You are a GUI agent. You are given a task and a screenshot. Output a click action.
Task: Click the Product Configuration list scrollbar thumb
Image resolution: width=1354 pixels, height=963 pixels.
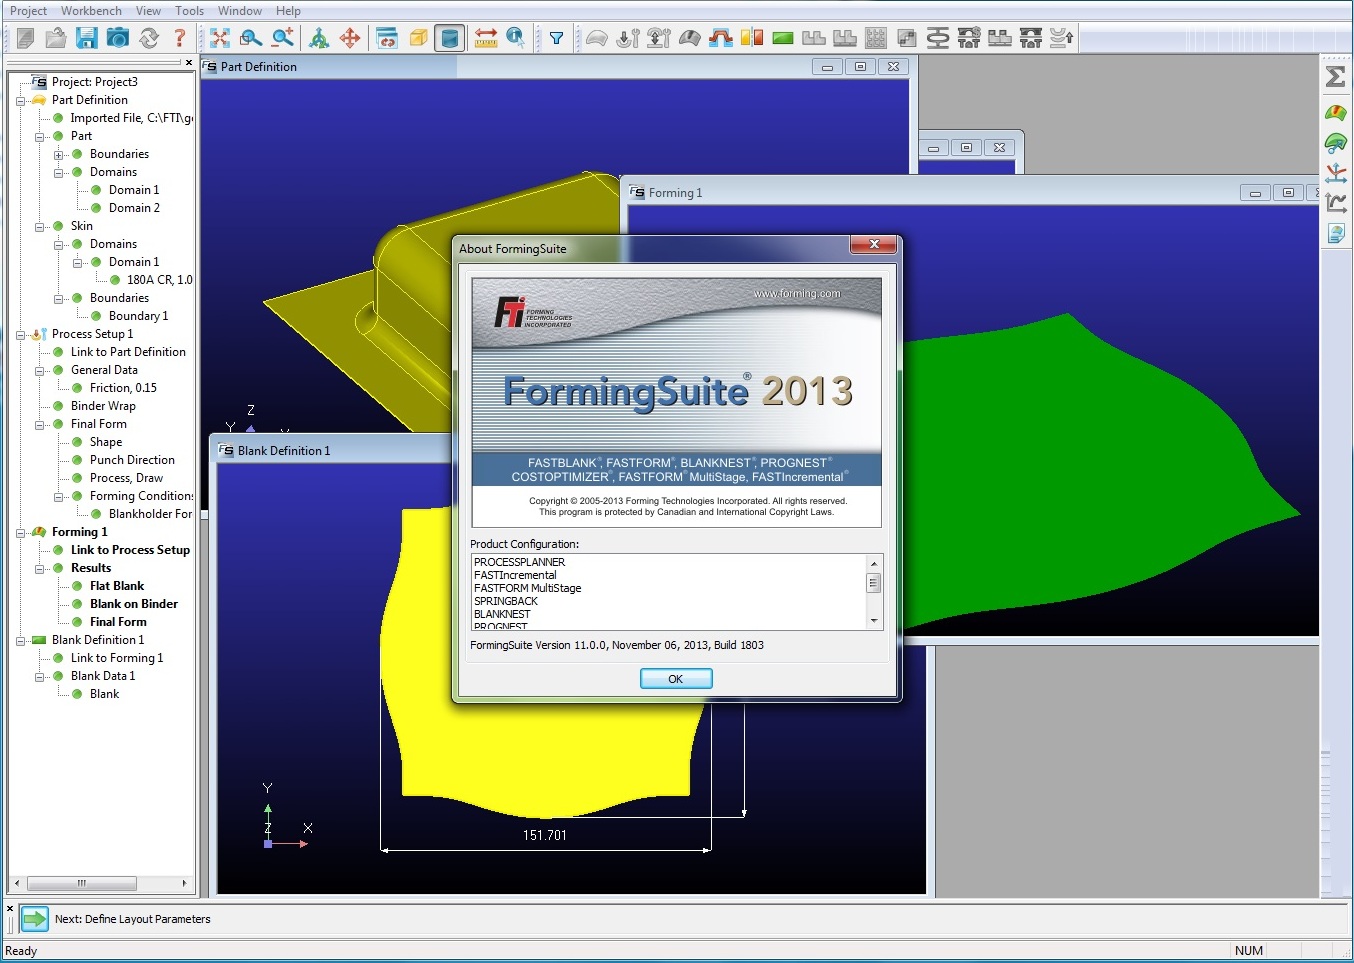click(x=873, y=582)
